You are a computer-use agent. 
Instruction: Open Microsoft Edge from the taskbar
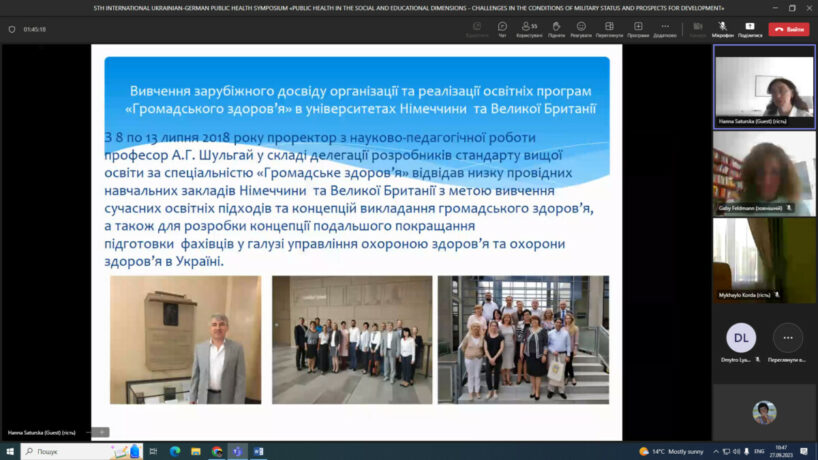(175, 451)
